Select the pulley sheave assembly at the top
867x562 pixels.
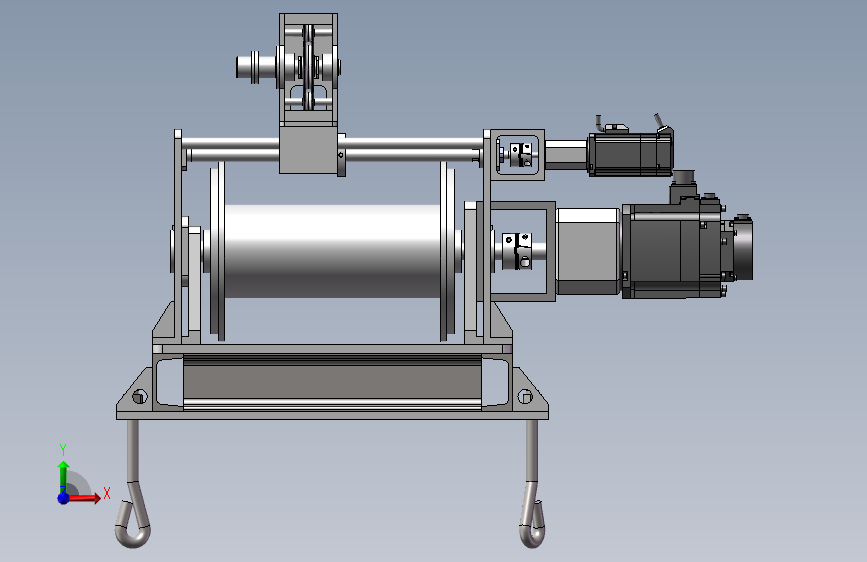pos(309,67)
